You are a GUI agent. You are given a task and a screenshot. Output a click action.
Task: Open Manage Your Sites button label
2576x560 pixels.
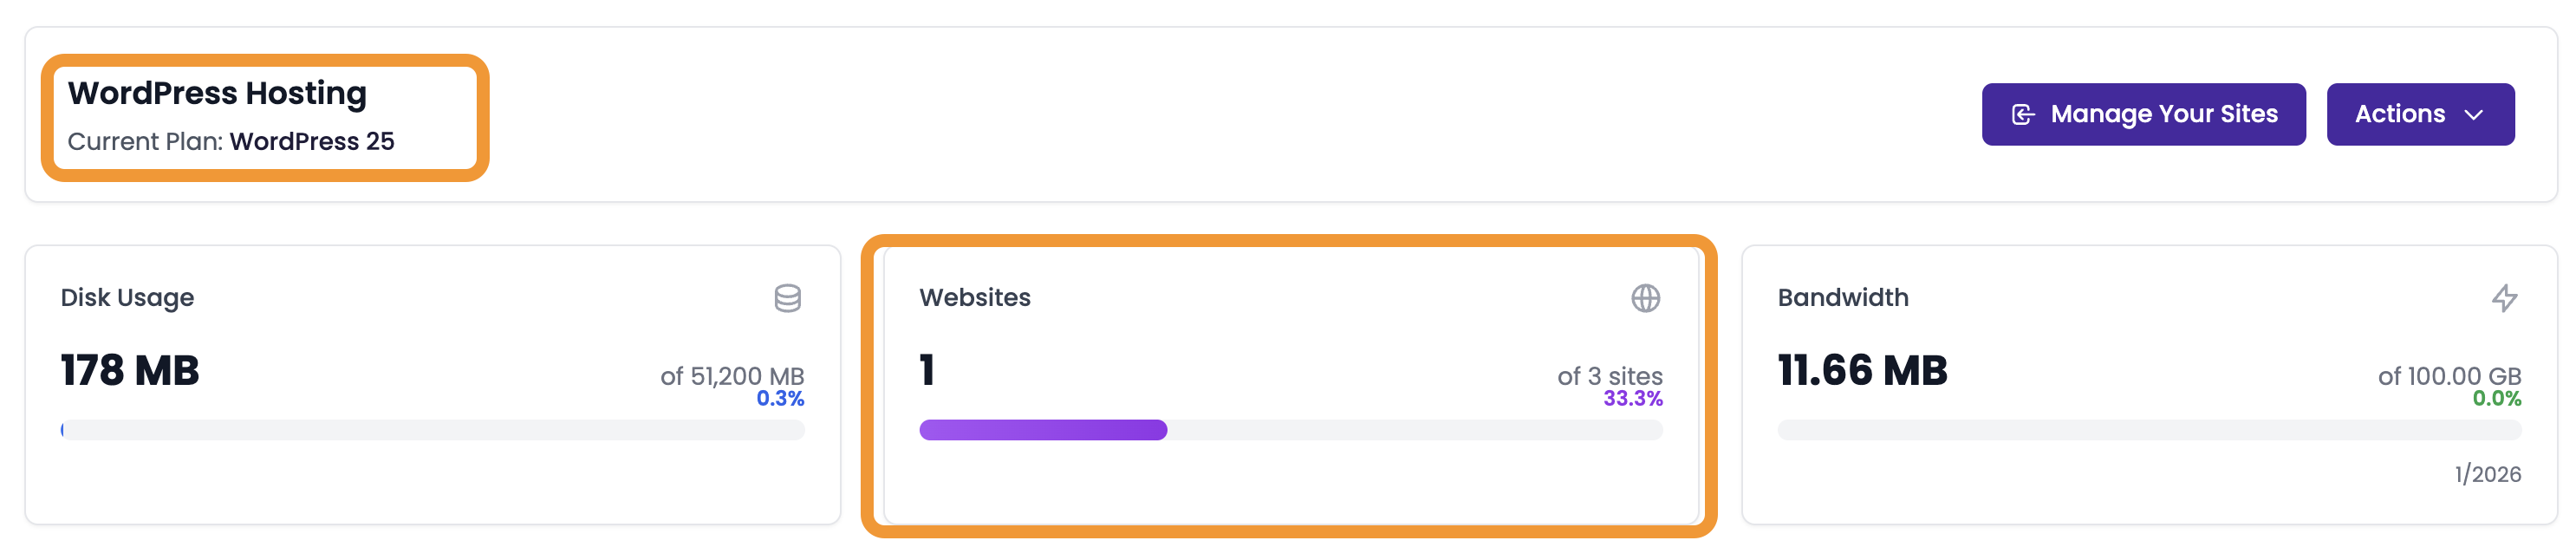point(2163,115)
